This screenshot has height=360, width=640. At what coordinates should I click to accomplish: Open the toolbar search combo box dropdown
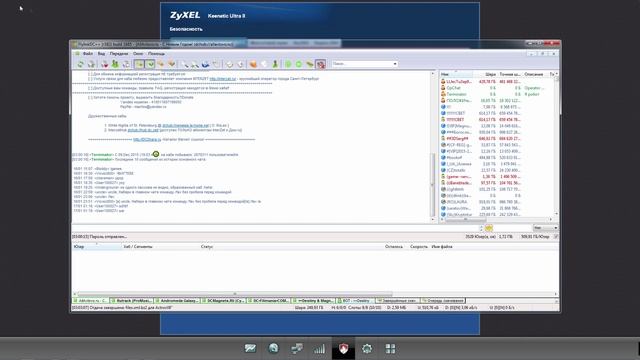point(395,64)
